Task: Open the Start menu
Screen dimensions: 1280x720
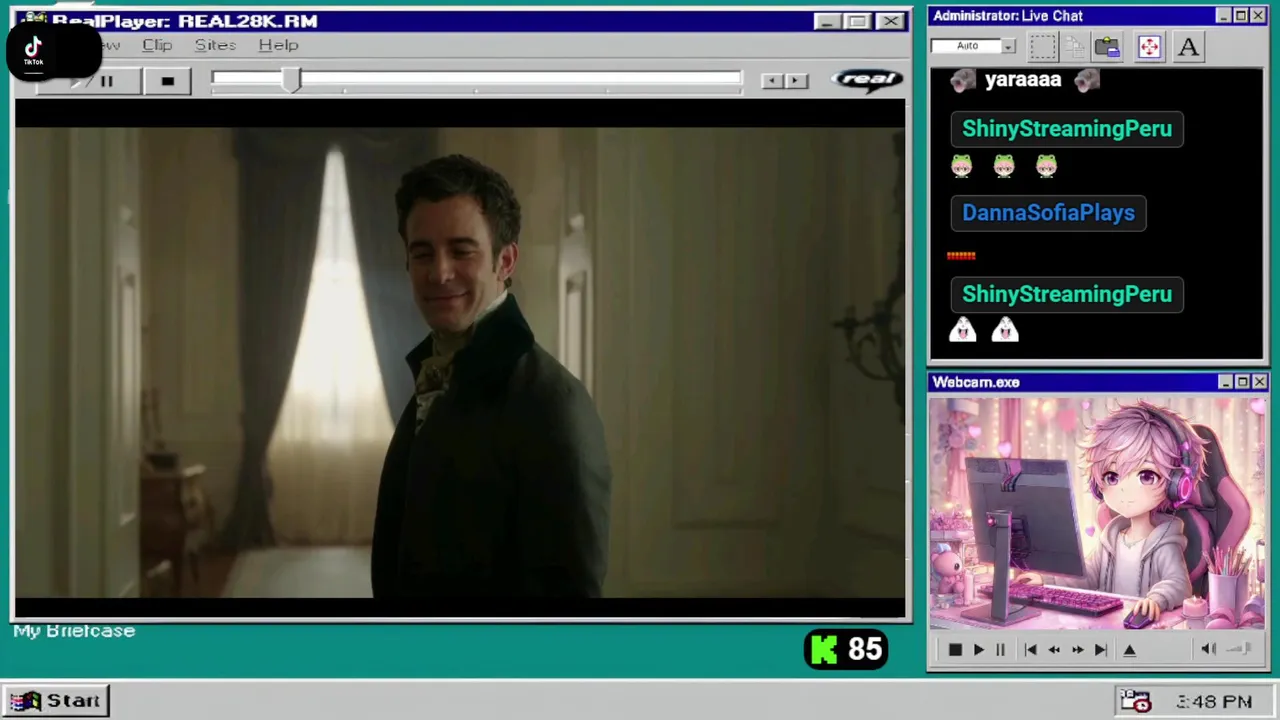Action: pyautogui.click(x=57, y=701)
